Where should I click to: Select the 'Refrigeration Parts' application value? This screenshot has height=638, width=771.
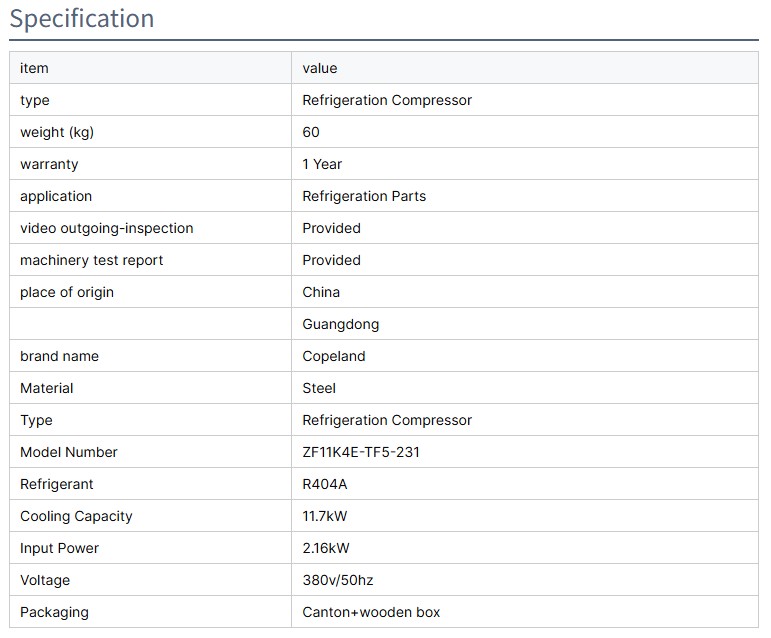coord(364,196)
